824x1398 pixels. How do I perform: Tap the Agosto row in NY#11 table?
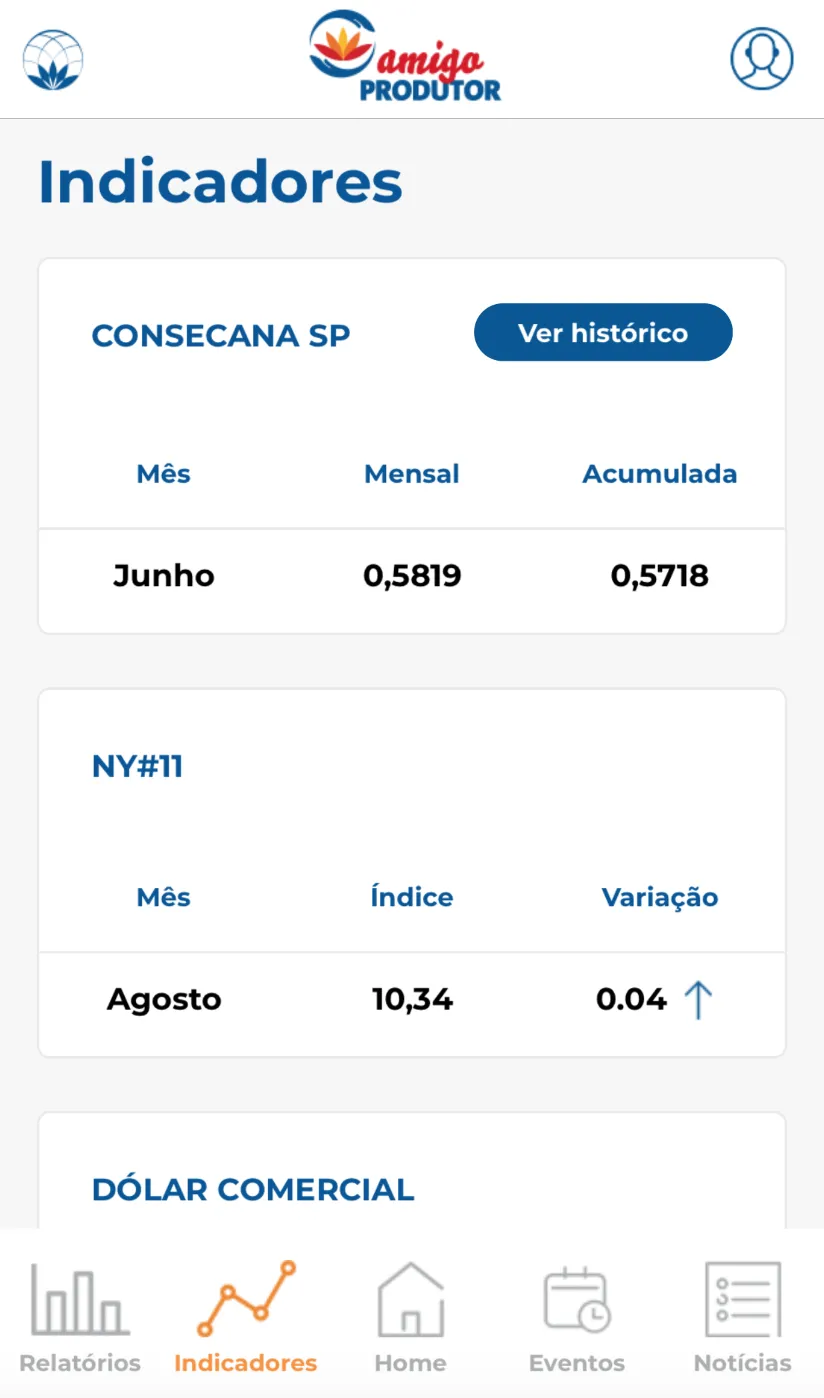[412, 999]
